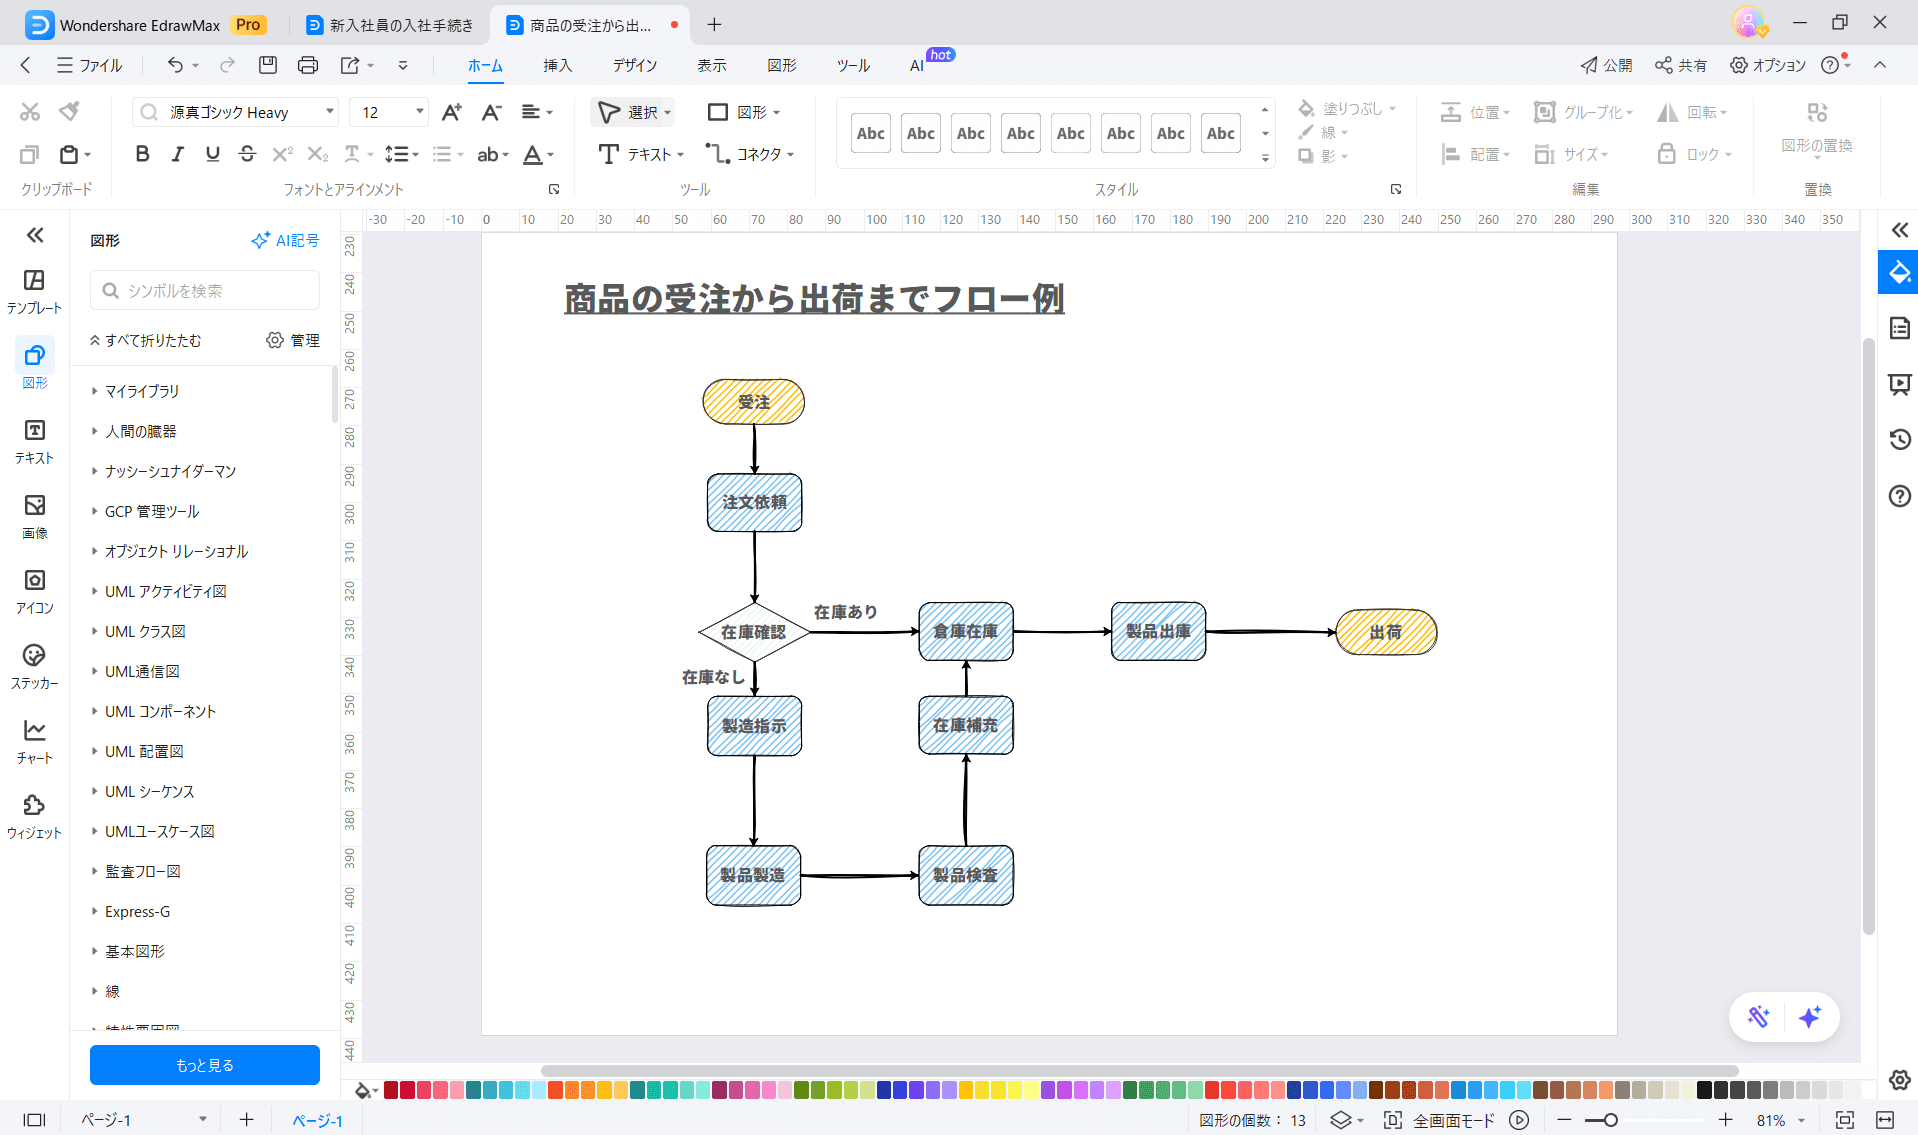Click the シンボルを検索 search field
The height and width of the screenshot is (1135, 1918).
coord(205,290)
